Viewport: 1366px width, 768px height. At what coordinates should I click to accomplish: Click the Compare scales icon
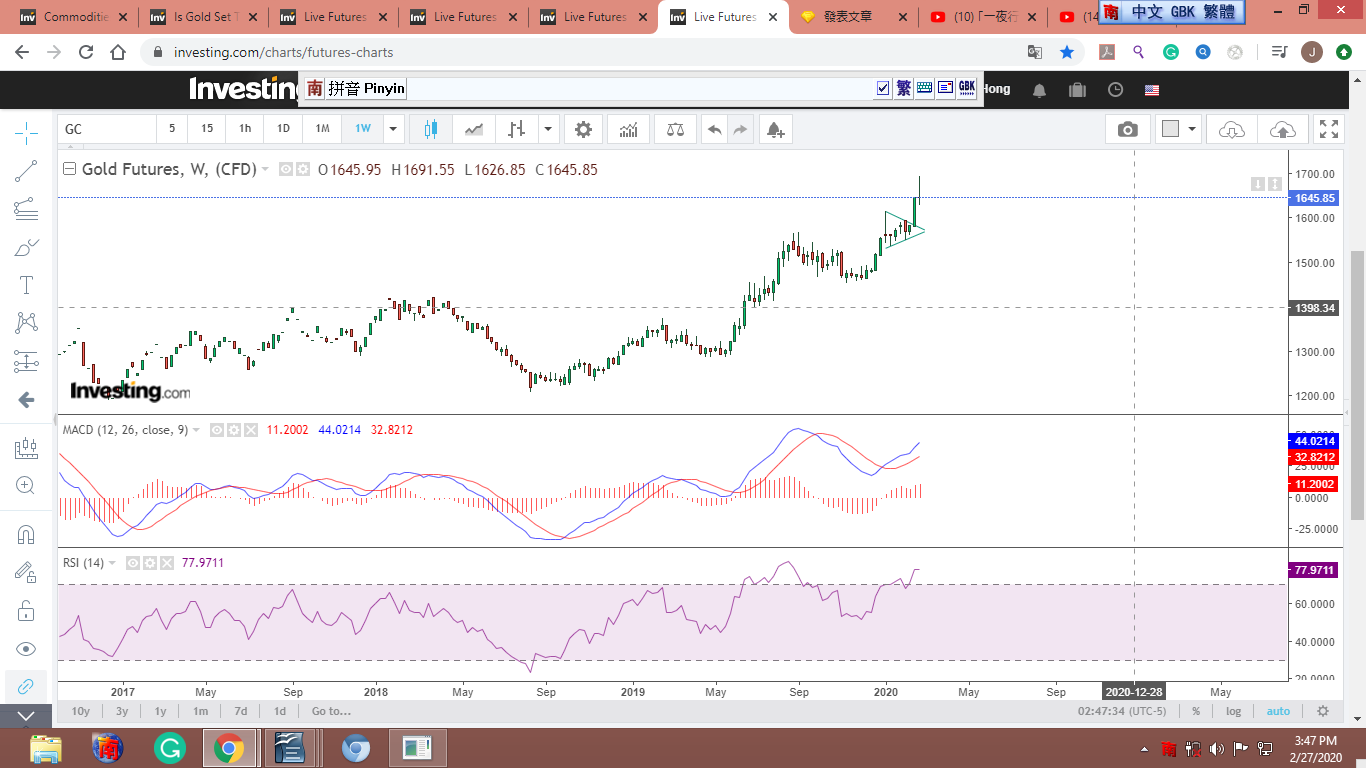[675, 129]
